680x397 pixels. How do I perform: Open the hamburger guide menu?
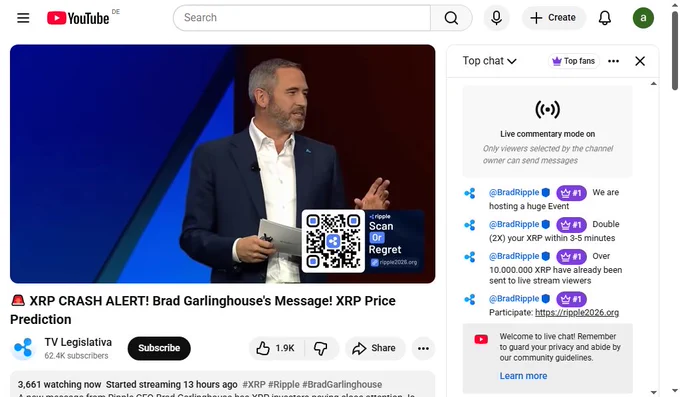(23, 18)
